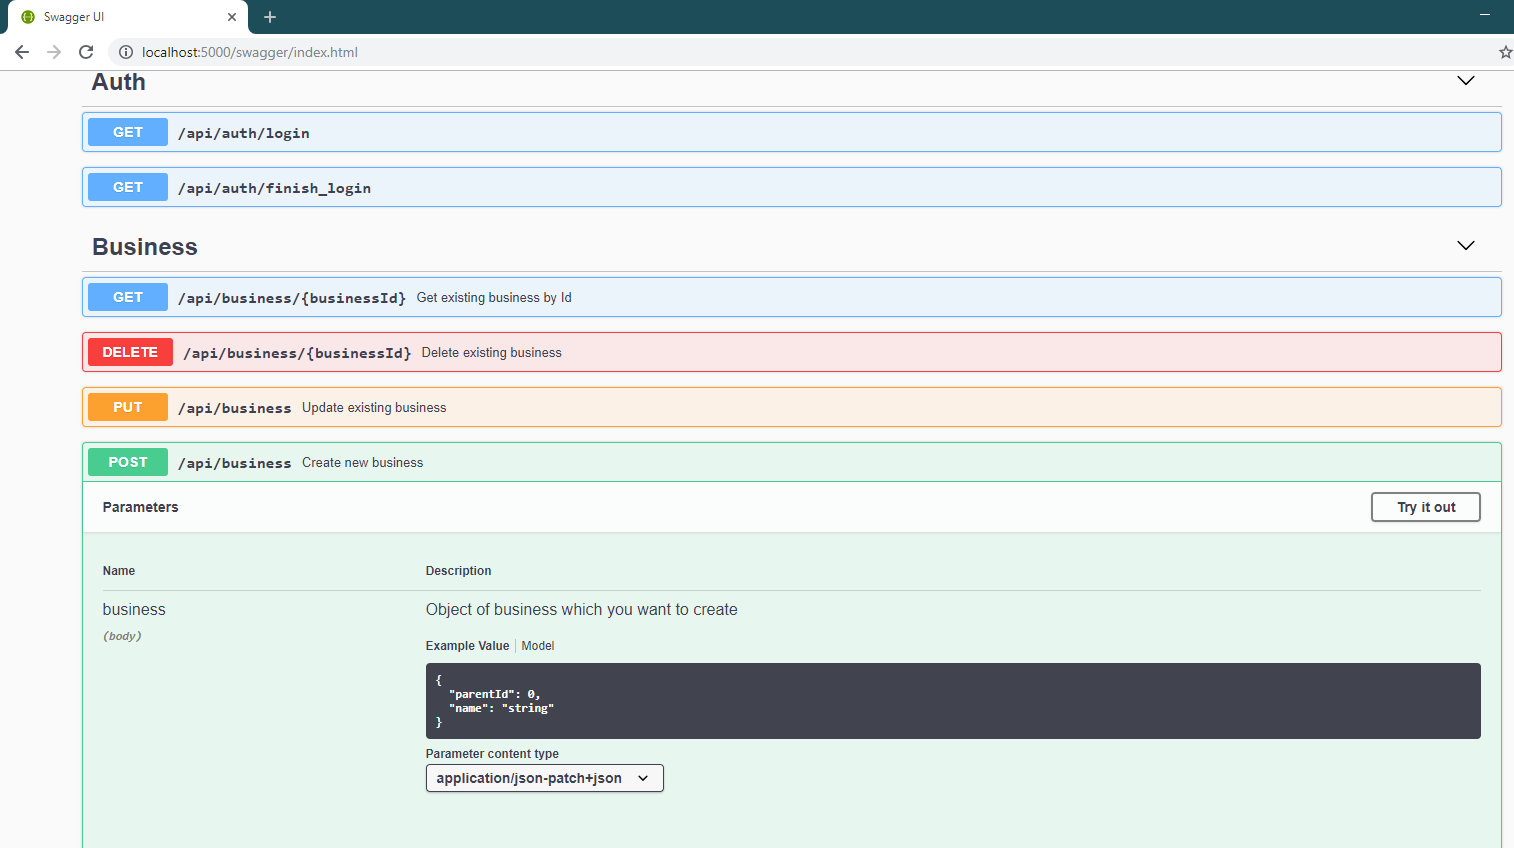This screenshot has height=848, width=1514.
Task: Click the GET badge for finish_login
Action: pyautogui.click(x=128, y=187)
